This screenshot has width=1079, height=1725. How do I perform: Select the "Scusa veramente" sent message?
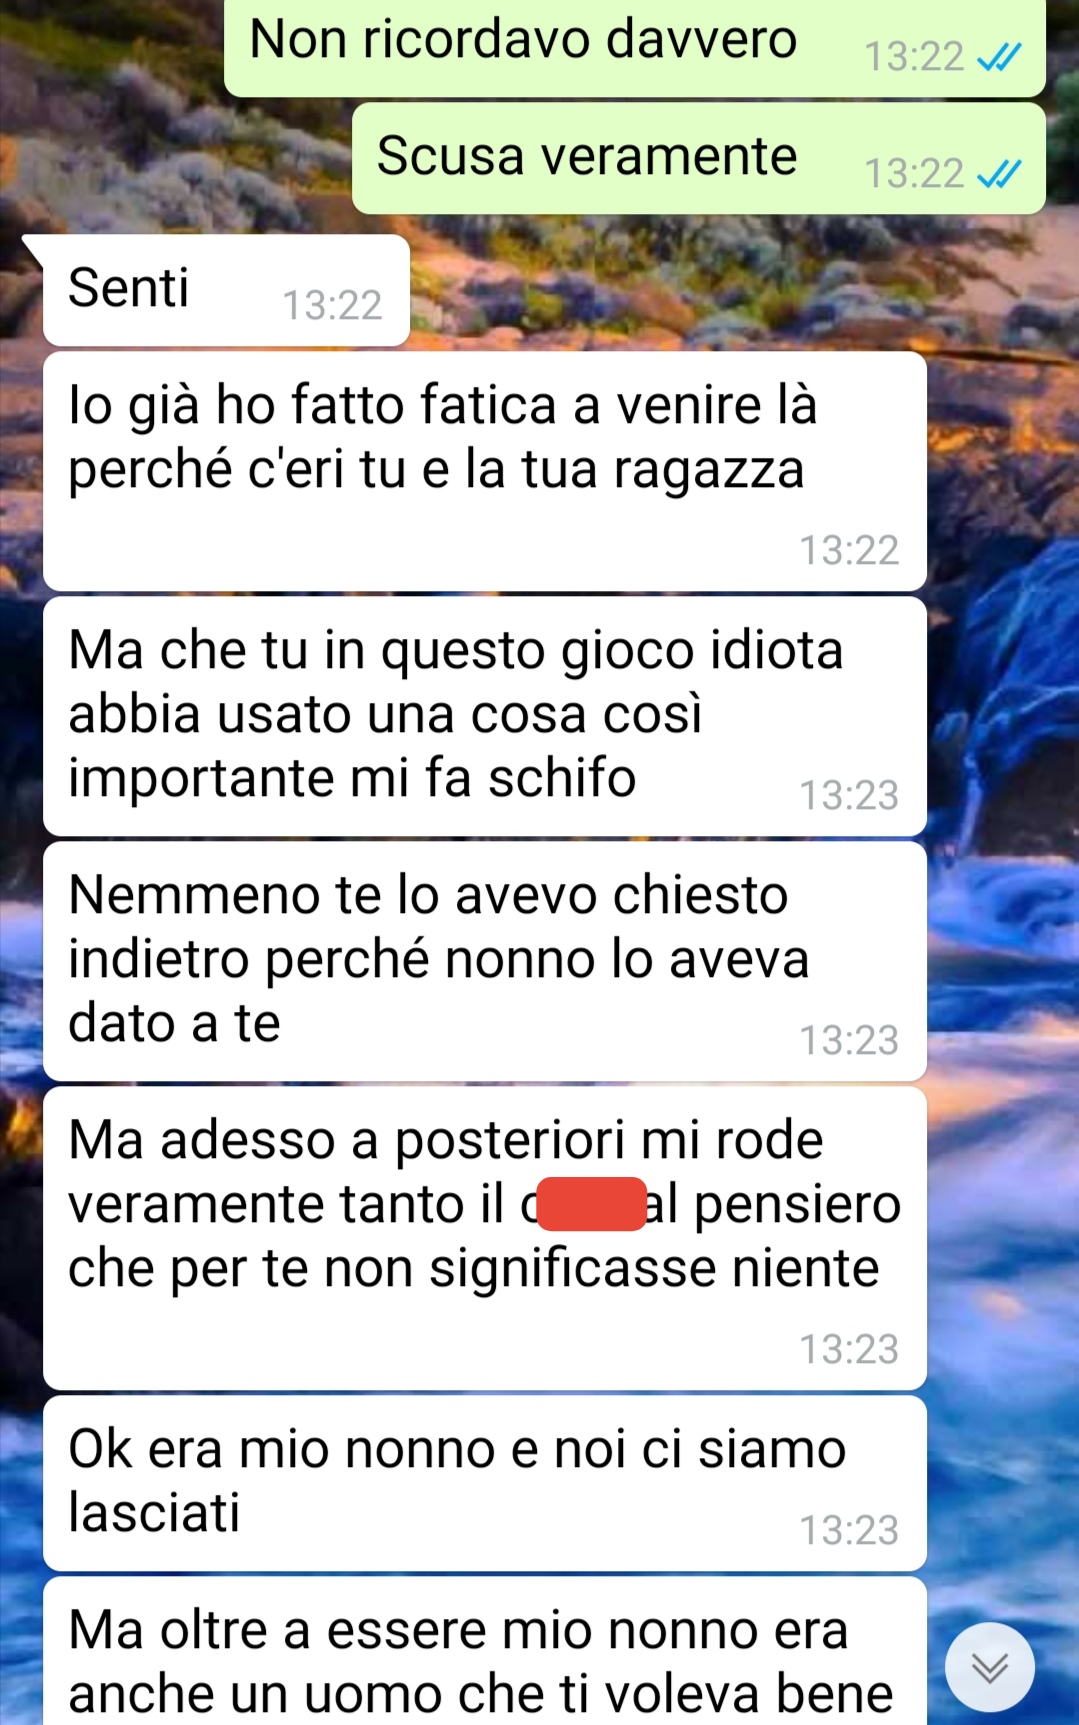699,158
